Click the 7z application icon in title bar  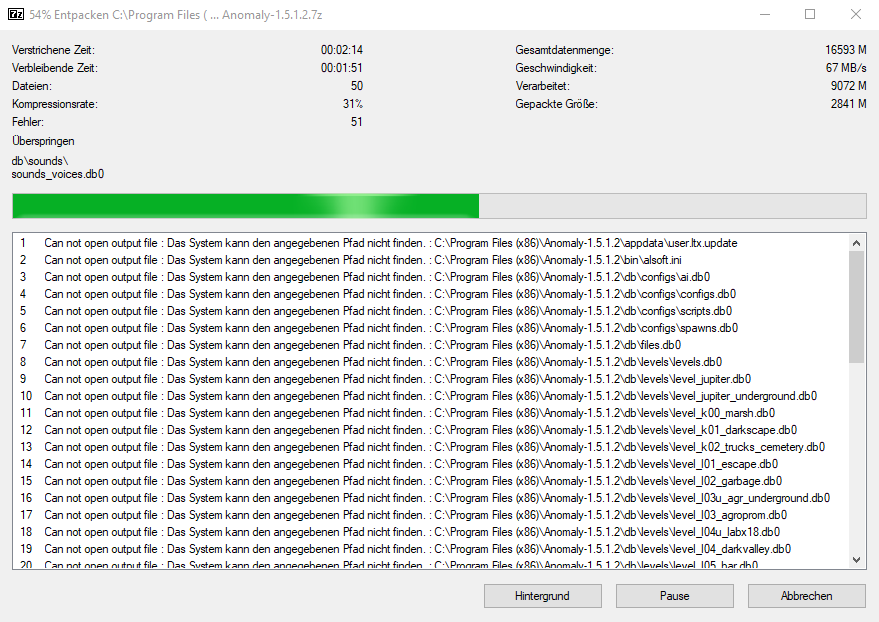click(x=16, y=15)
